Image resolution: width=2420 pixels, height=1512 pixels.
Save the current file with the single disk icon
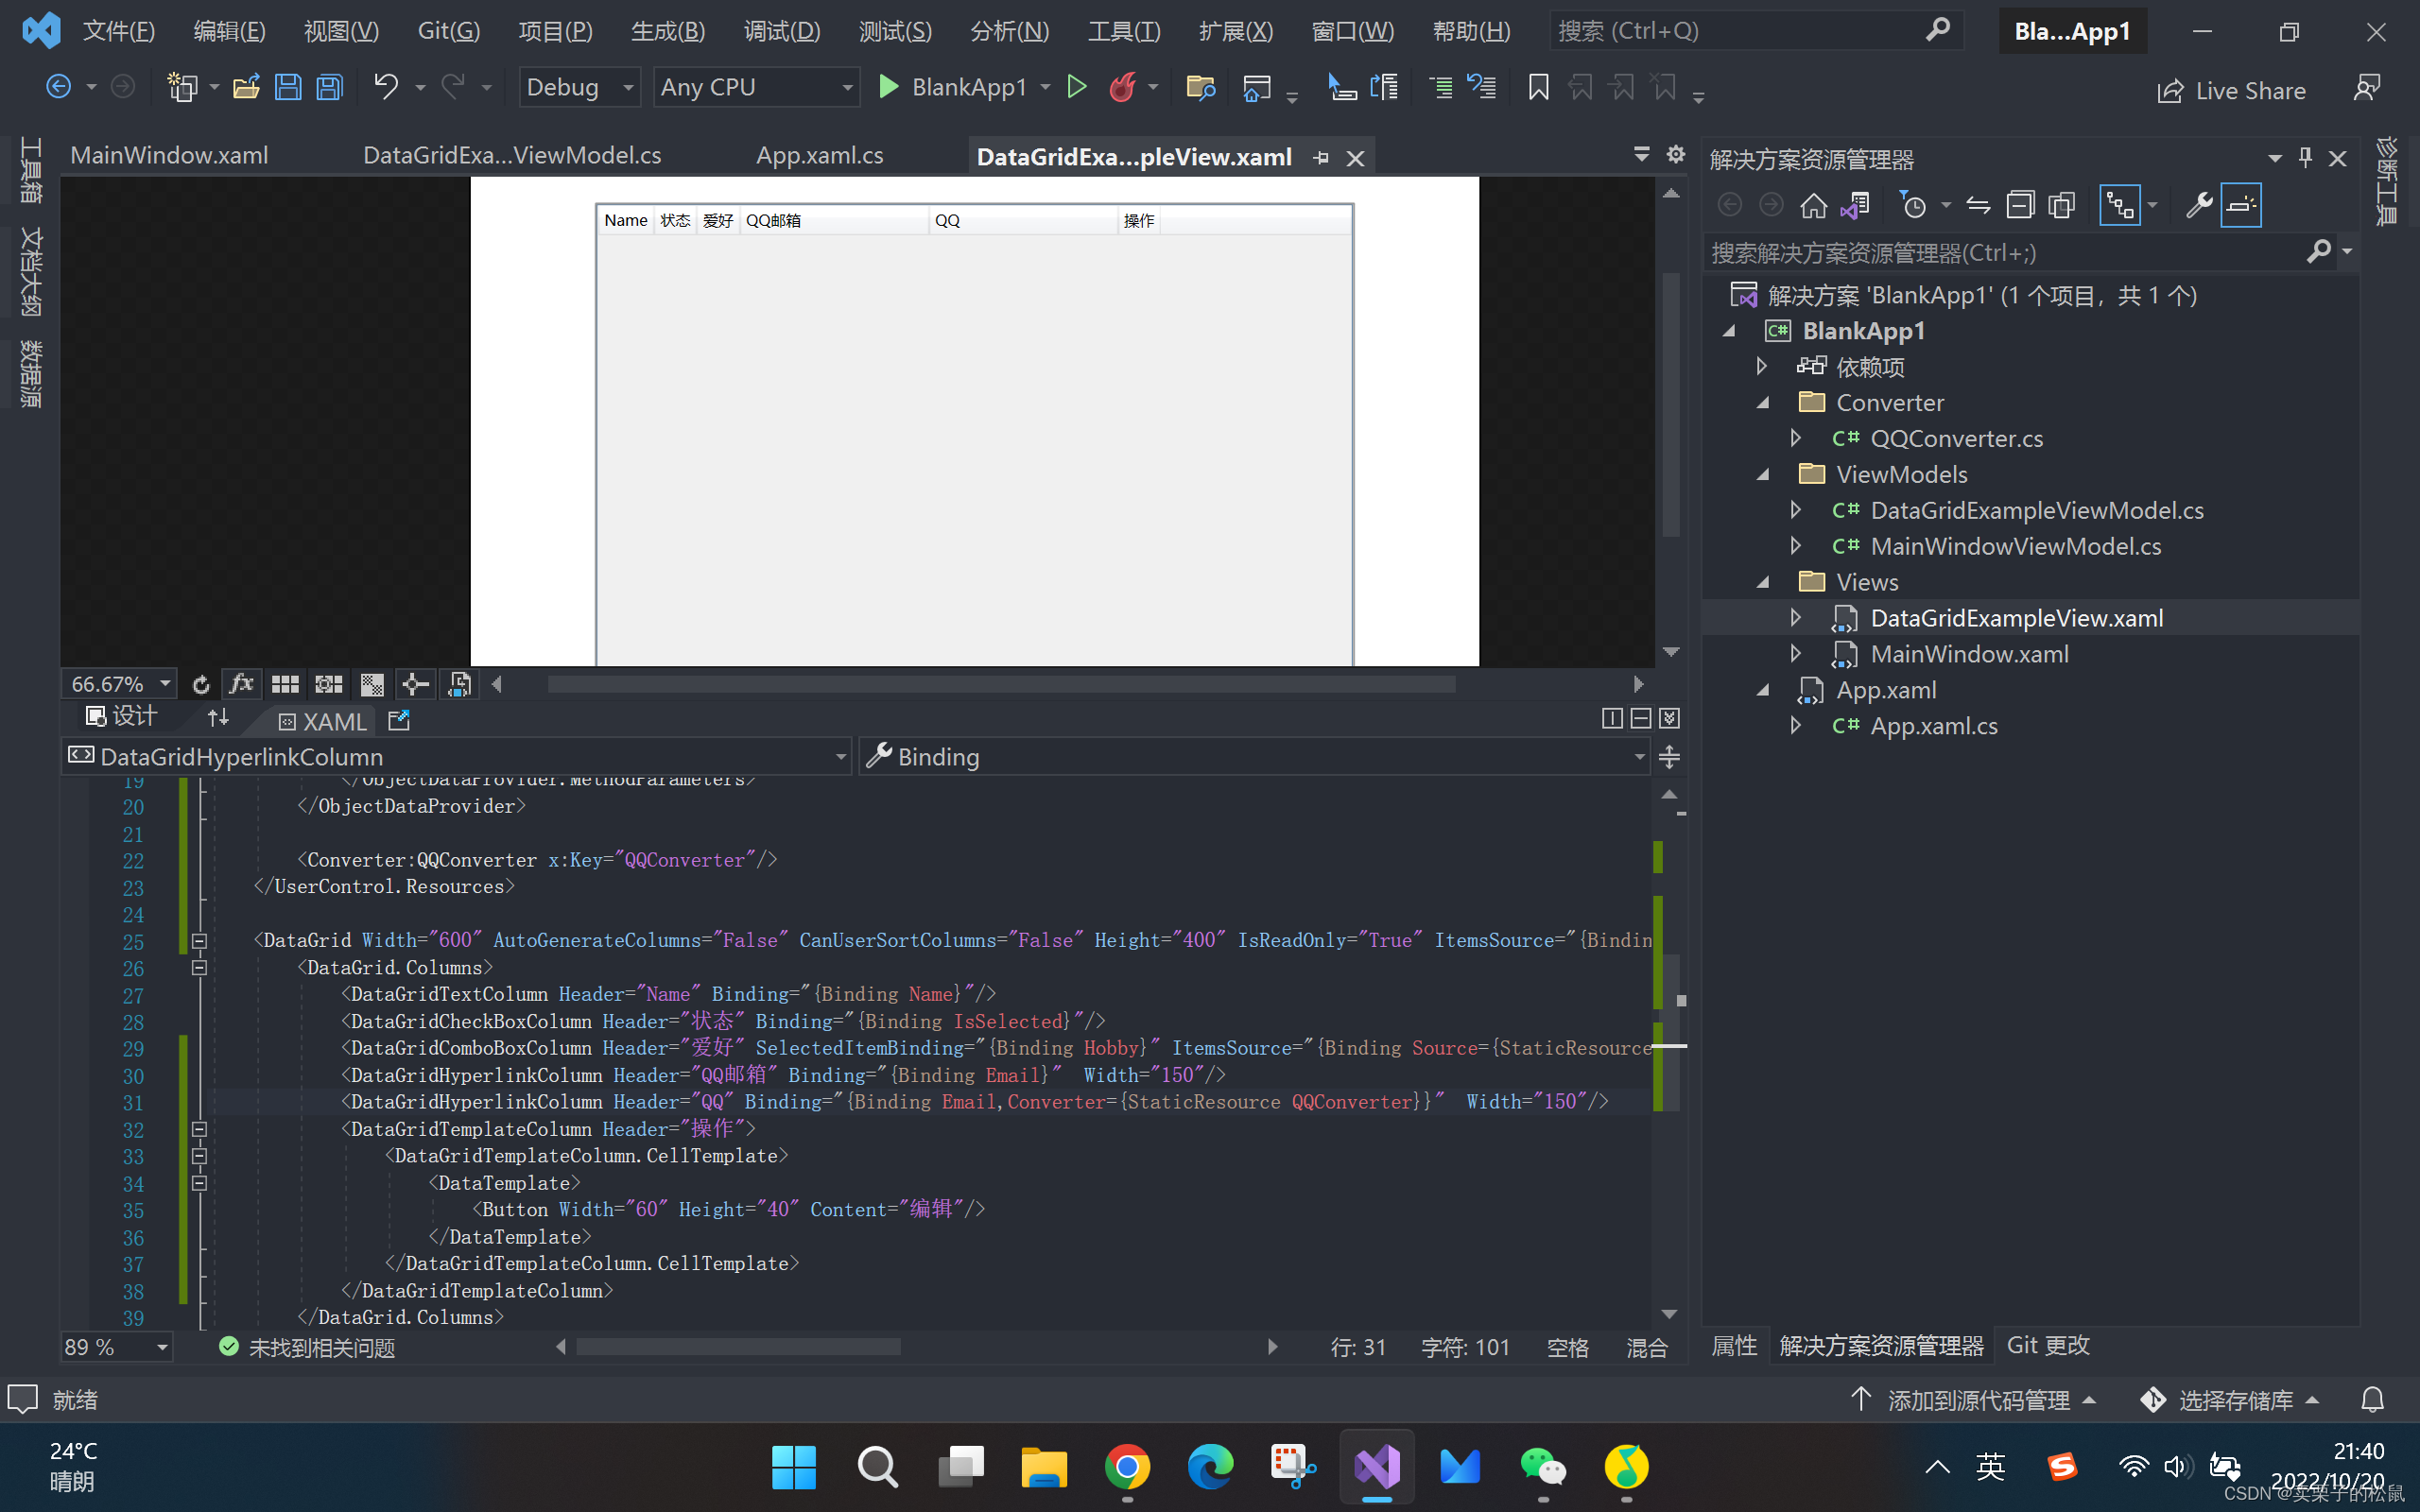(288, 88)
